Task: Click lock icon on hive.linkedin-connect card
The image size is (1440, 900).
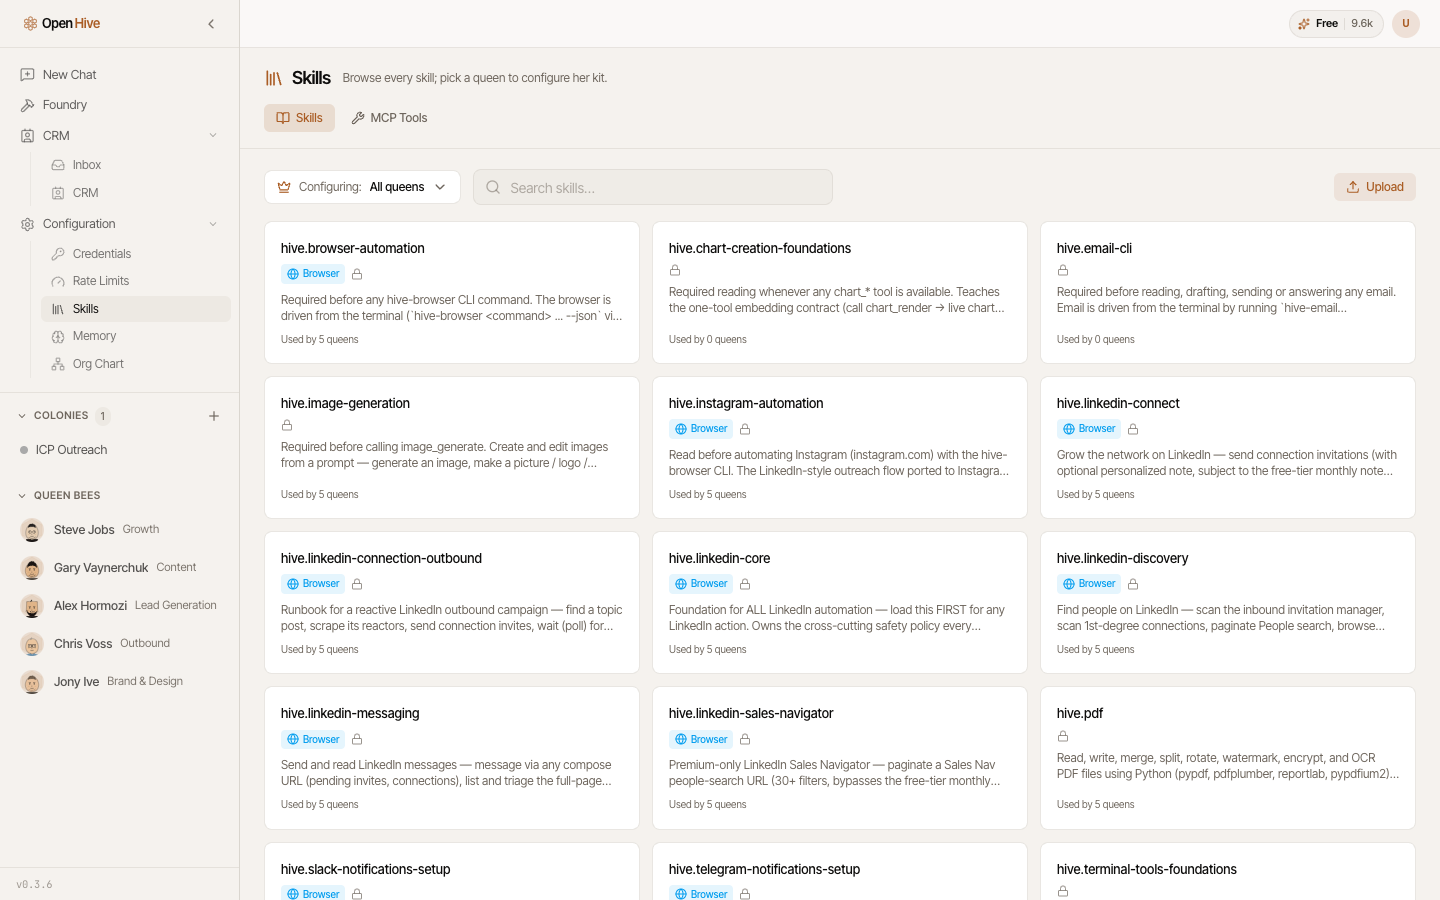Action: tap(1133, 429)
